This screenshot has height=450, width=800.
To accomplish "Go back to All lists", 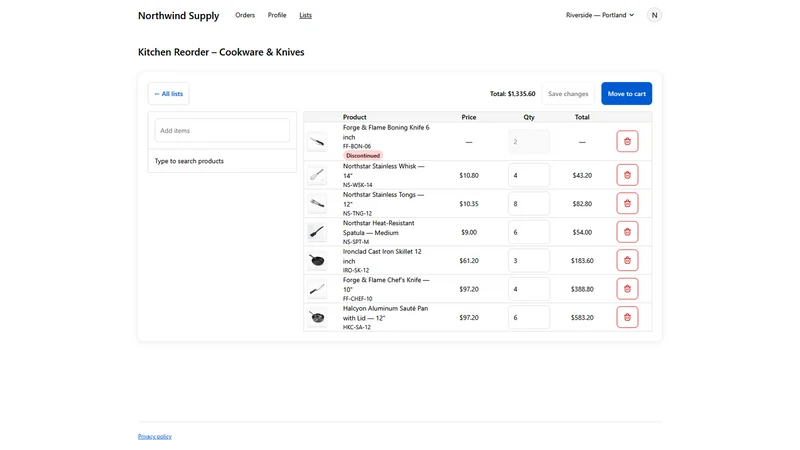I will click(x=168, y=94).
